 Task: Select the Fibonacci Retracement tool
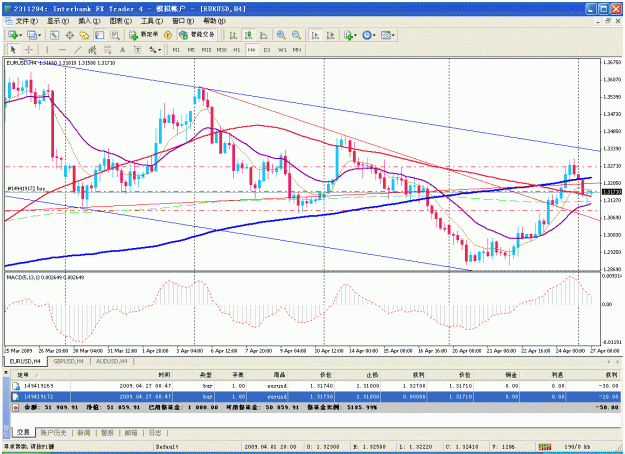[x=108, y=50]
